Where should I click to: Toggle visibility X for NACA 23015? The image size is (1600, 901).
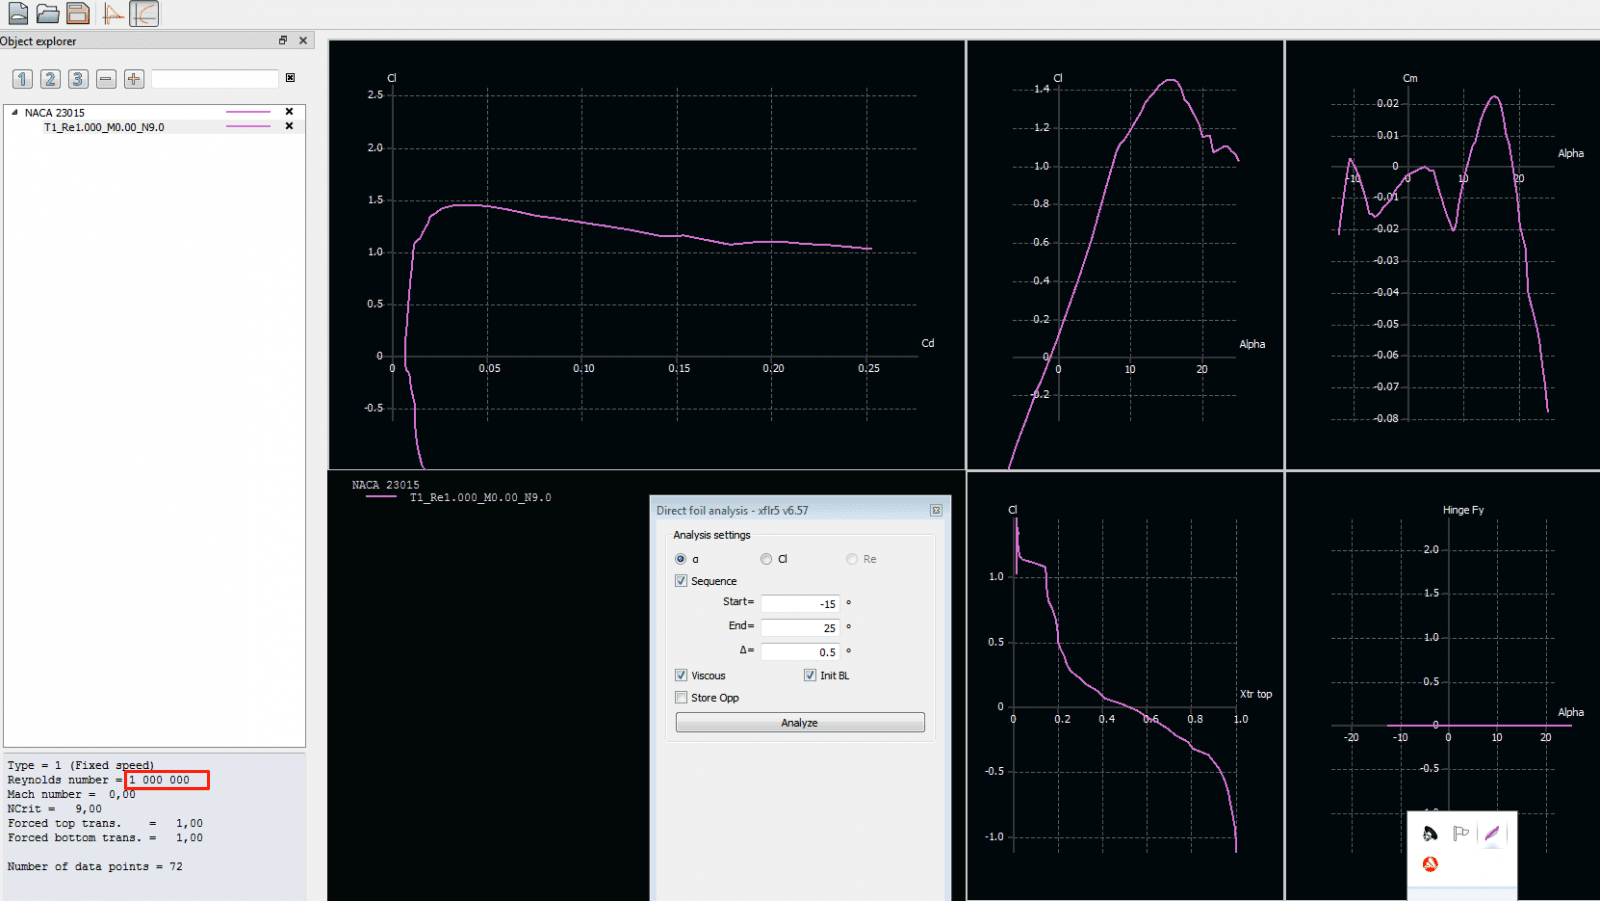click(289, 112)
